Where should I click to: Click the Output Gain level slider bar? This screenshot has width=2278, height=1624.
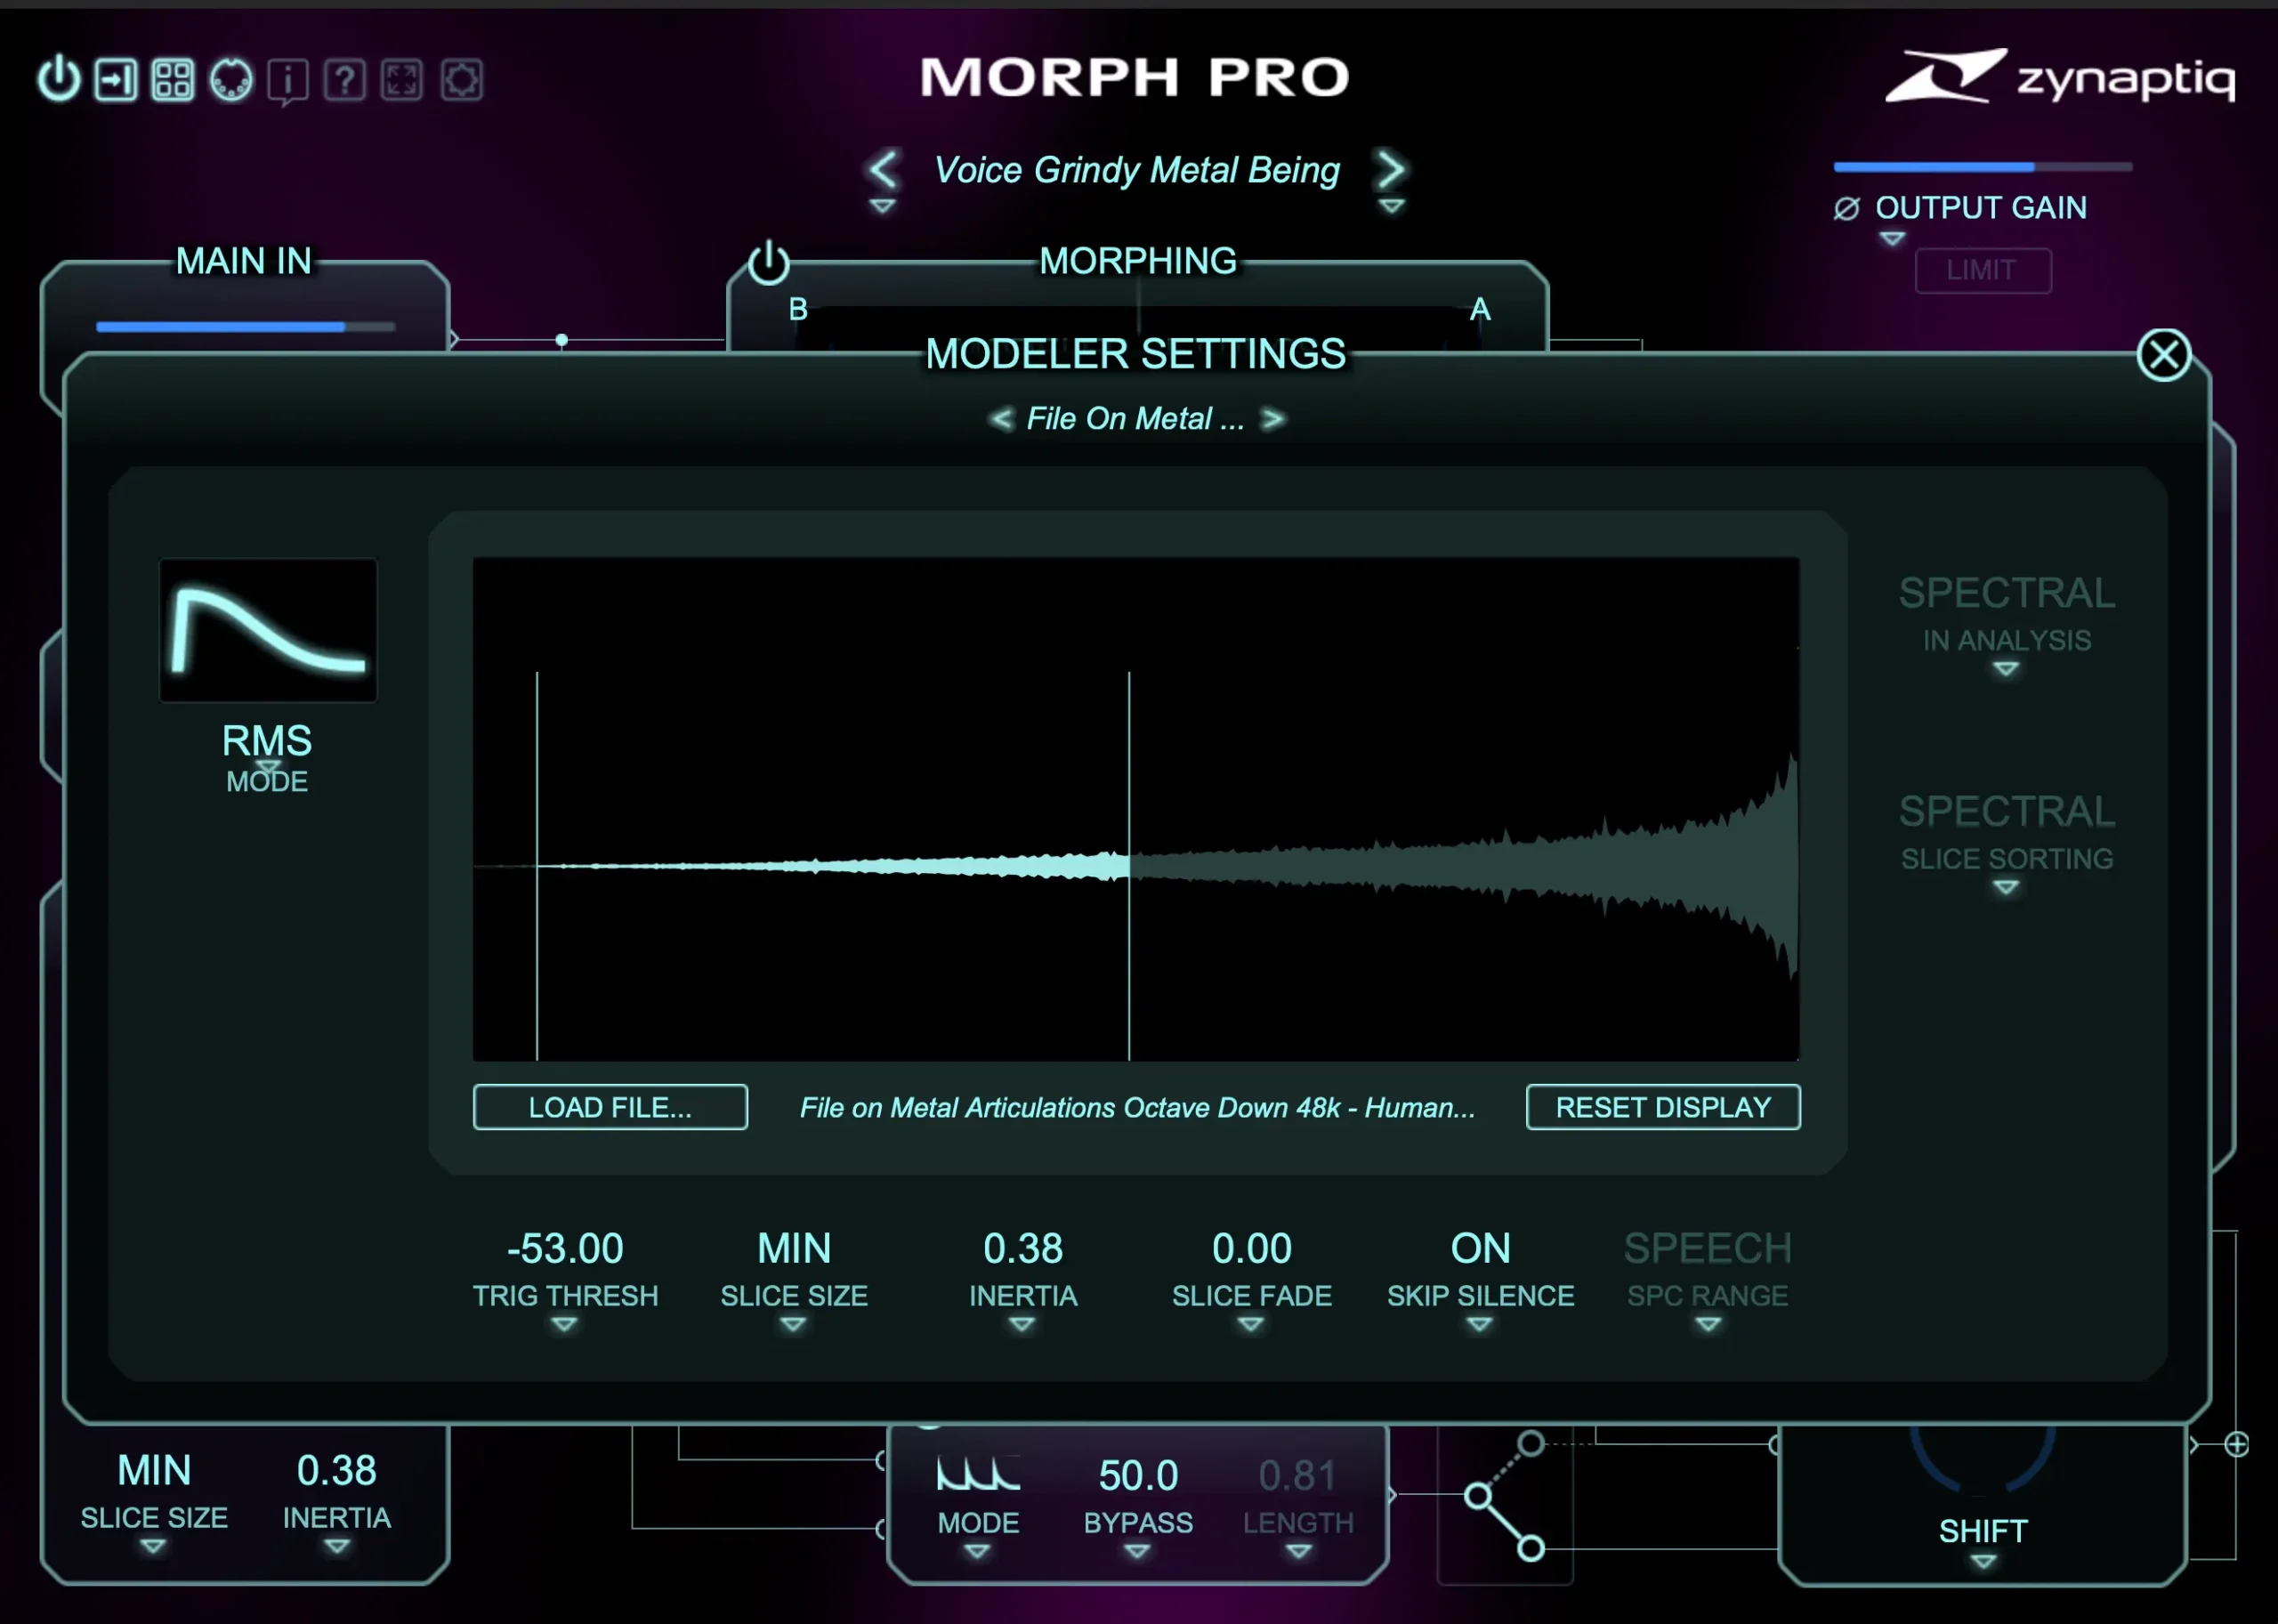point(1982,167)
